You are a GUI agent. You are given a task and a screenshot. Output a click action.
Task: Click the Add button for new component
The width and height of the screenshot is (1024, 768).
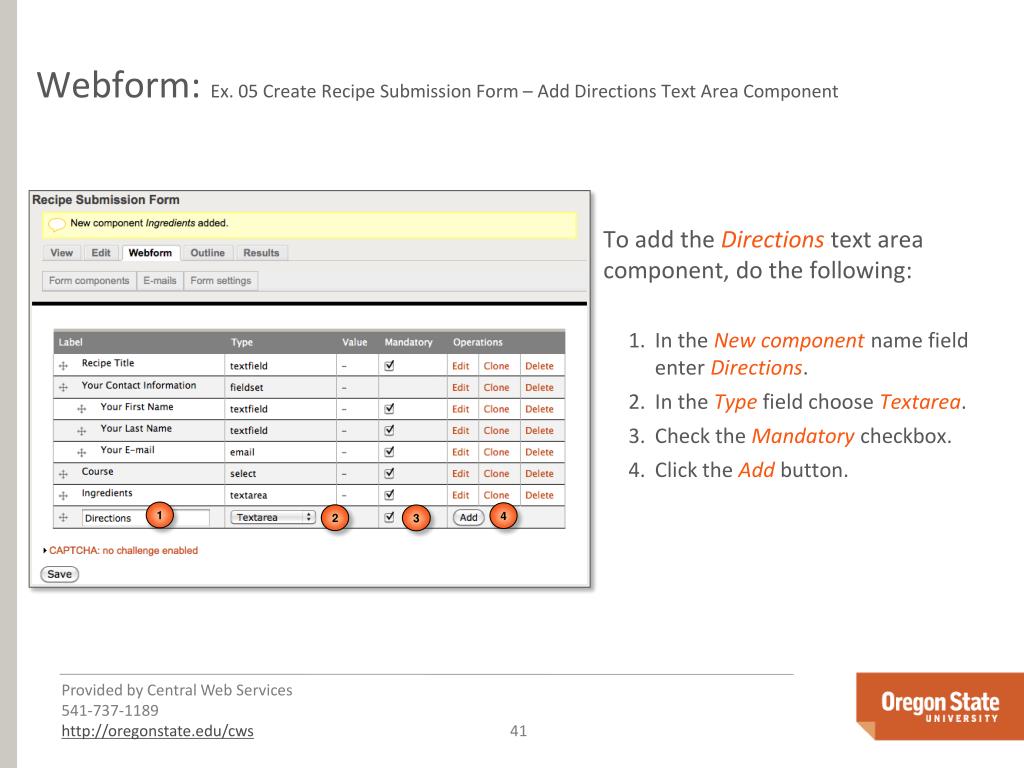tap(468, 518)
